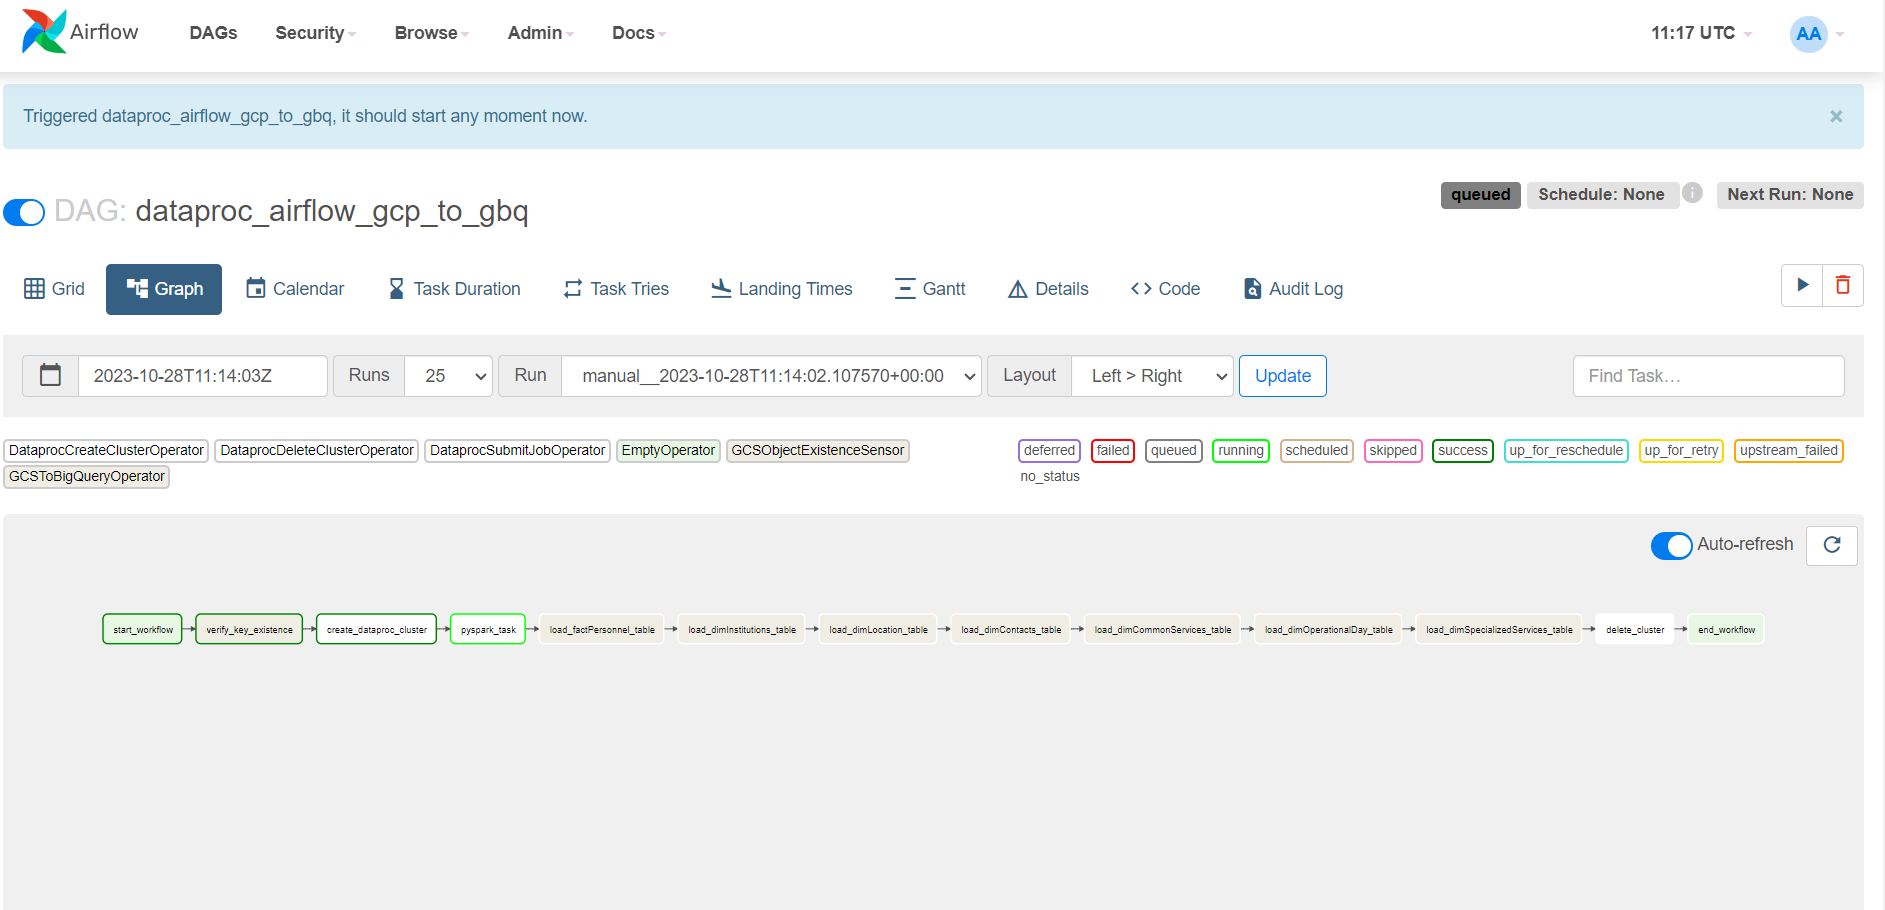Click the Airflow logo
The image size is (1885, 910).
43,31
